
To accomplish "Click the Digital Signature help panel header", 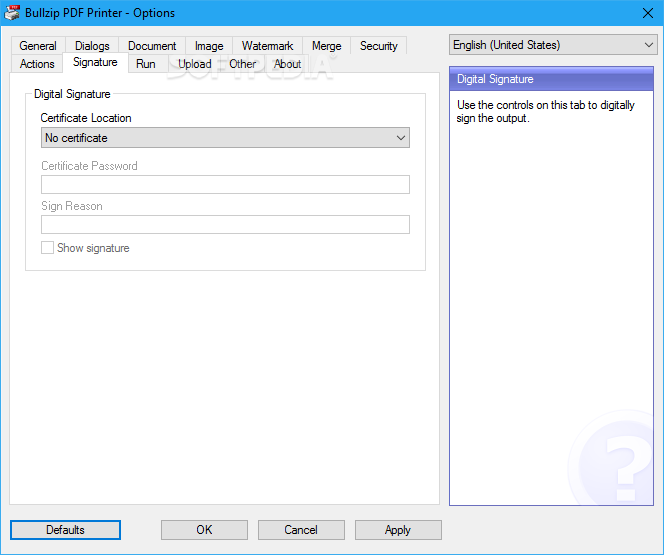I will click(551, 79).
